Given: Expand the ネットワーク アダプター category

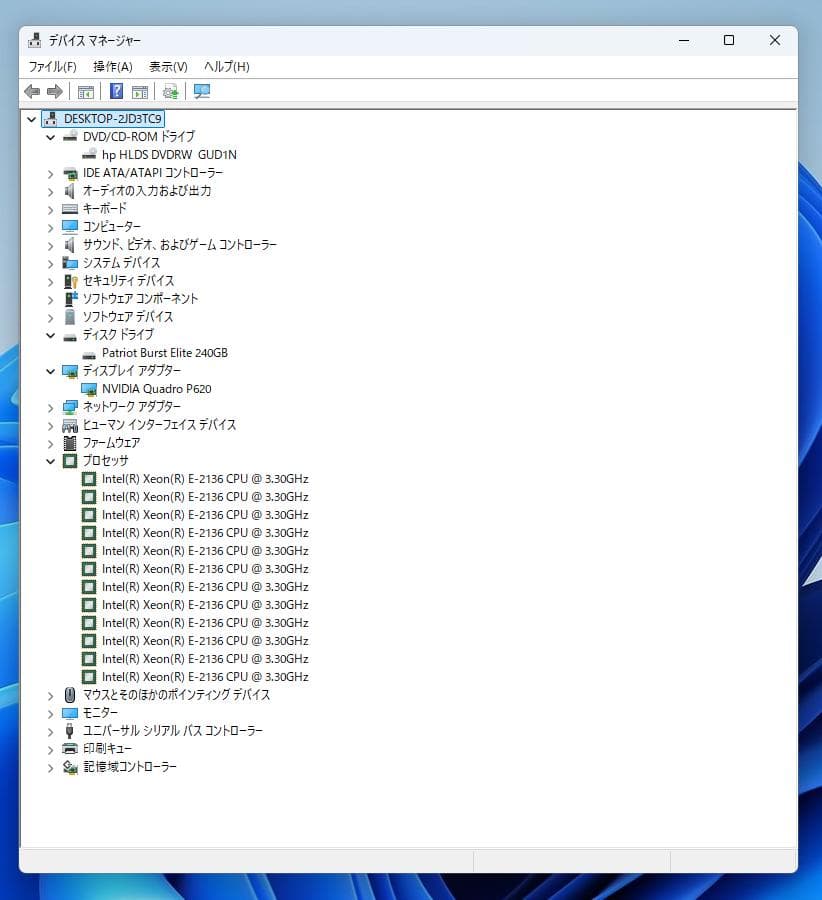Looking at the screenshot, I should coord(50,407).
